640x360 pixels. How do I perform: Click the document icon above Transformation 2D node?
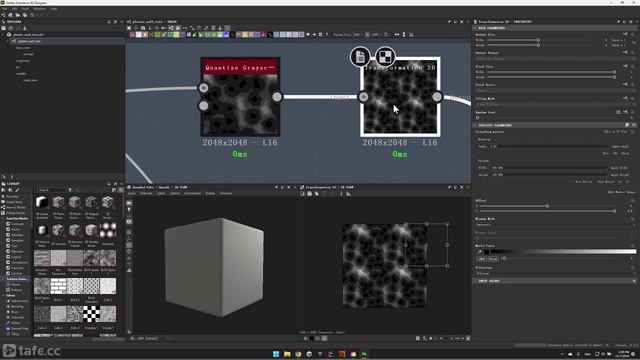(x=360, y=57)
